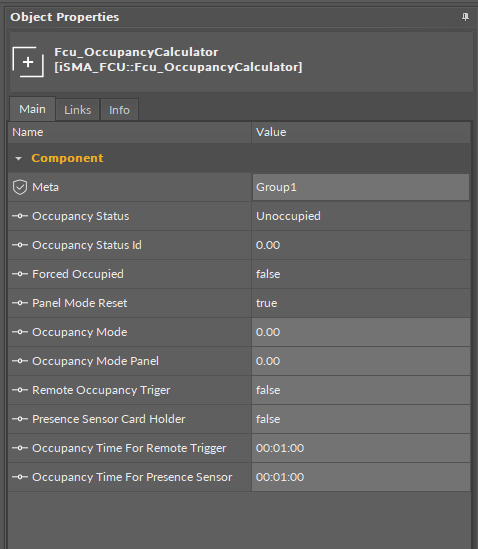Select the Main tab
Image resolution: width=478 pixels, height=549 pixels.
tap(32, 109)
